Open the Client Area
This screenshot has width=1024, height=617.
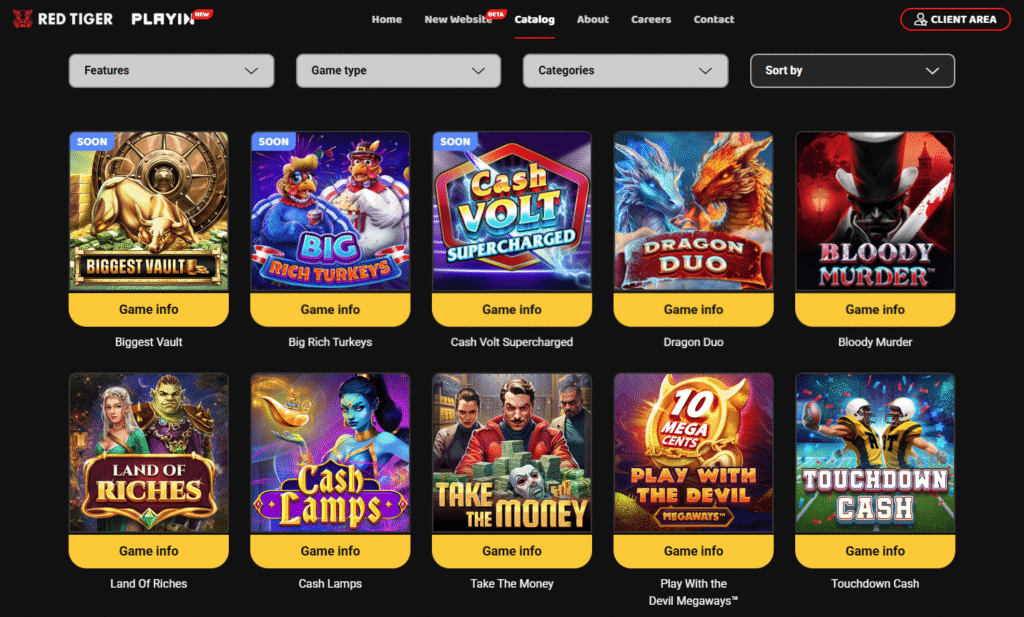(955, 20)
